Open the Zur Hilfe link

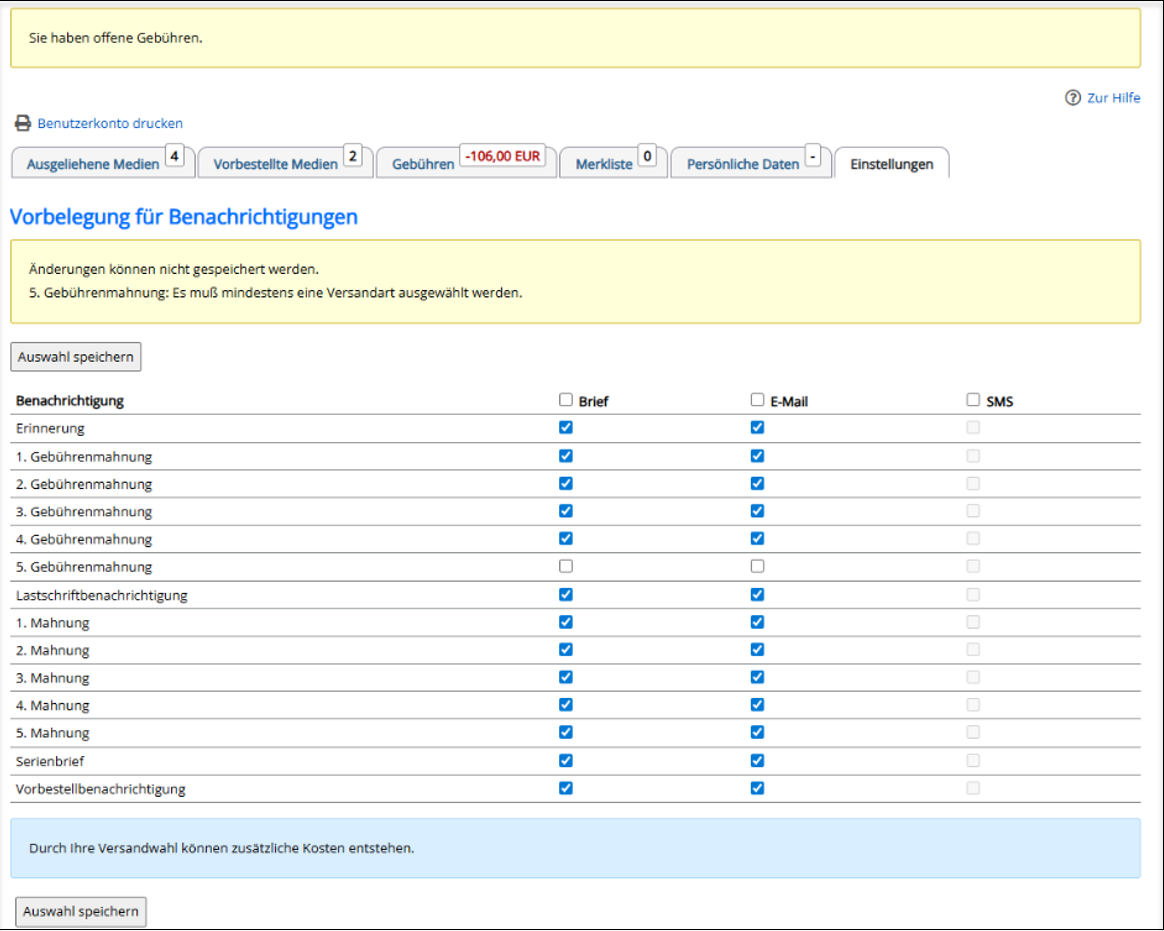(1113, 98)
